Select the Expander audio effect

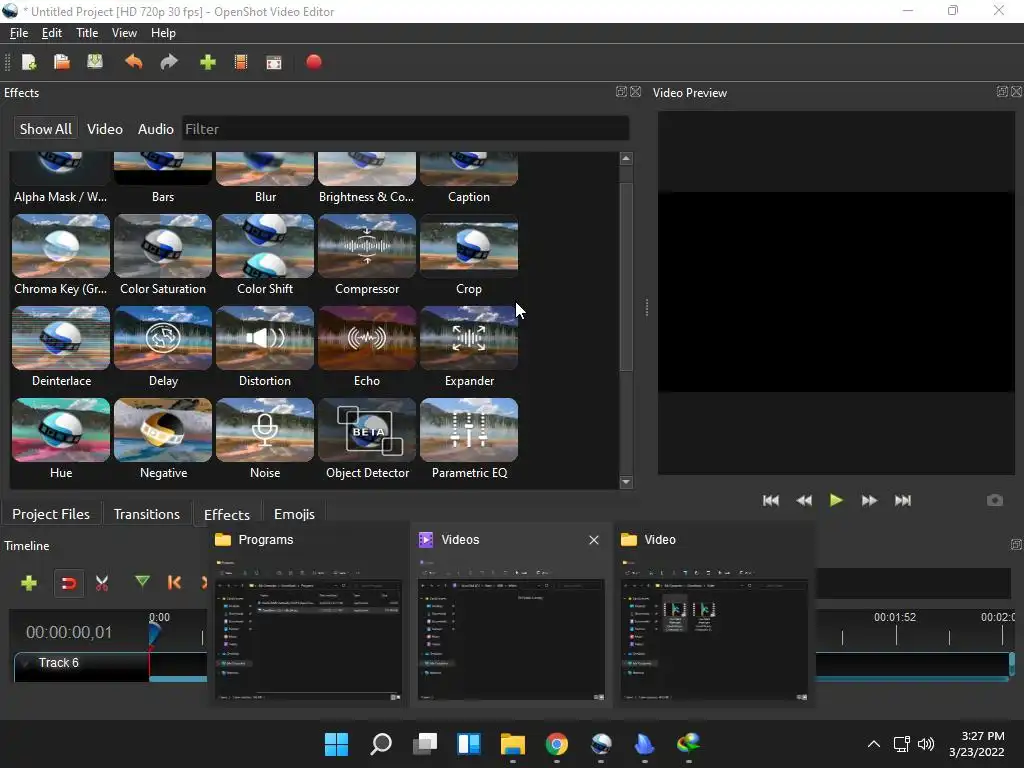point(469,347)
